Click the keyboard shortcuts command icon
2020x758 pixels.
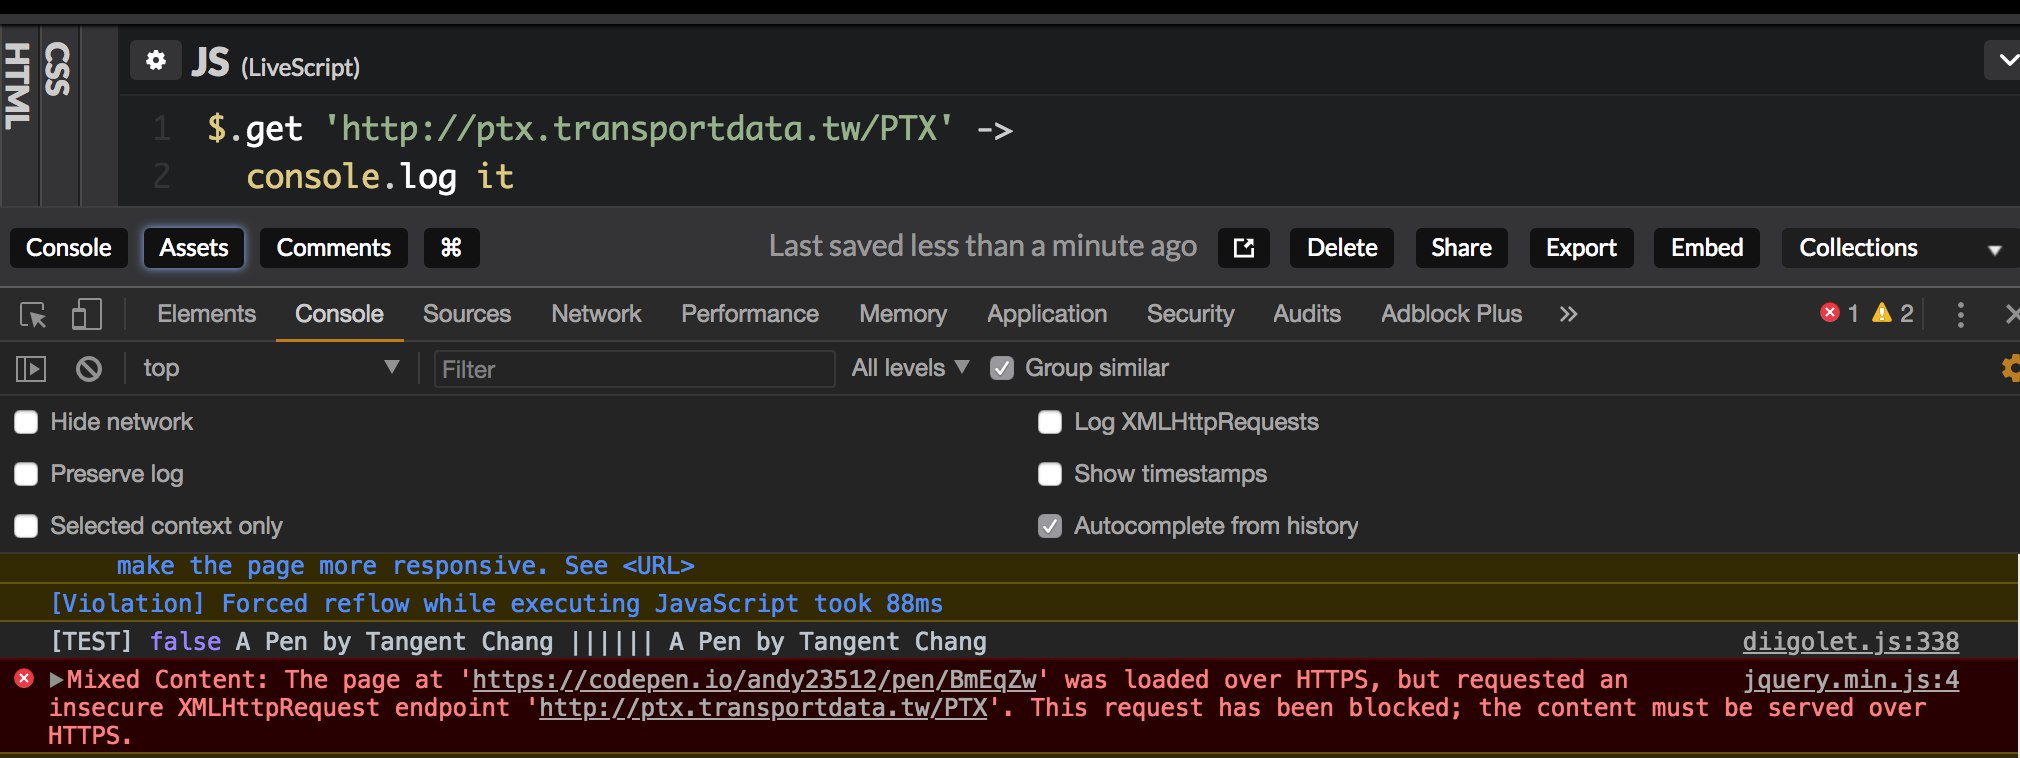pos(451,248)
